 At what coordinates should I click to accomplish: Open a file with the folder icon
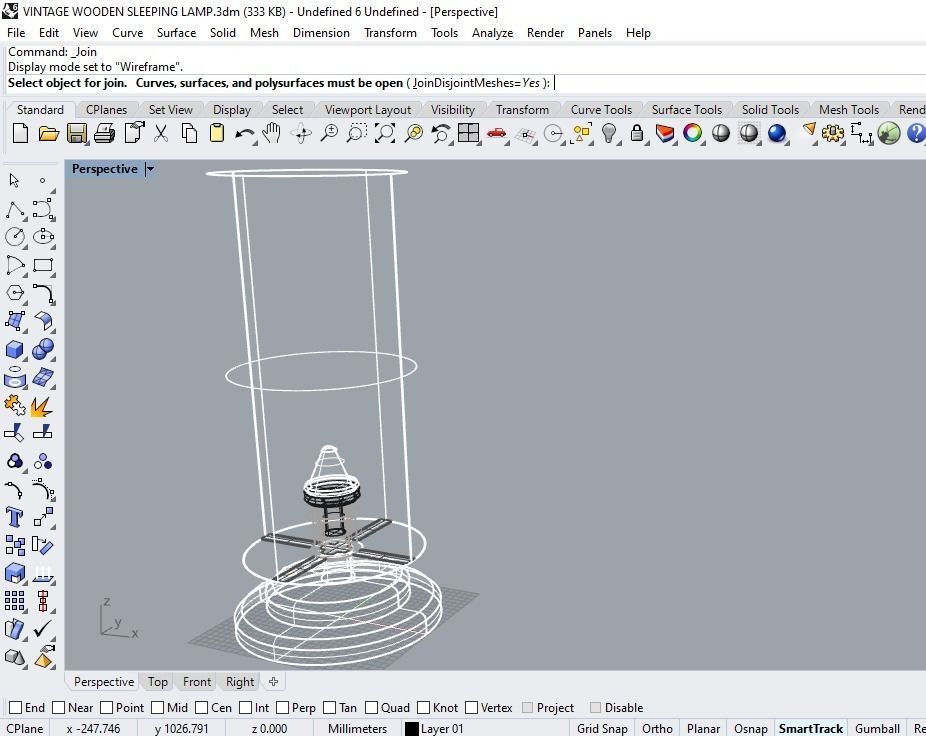point(48,133)
